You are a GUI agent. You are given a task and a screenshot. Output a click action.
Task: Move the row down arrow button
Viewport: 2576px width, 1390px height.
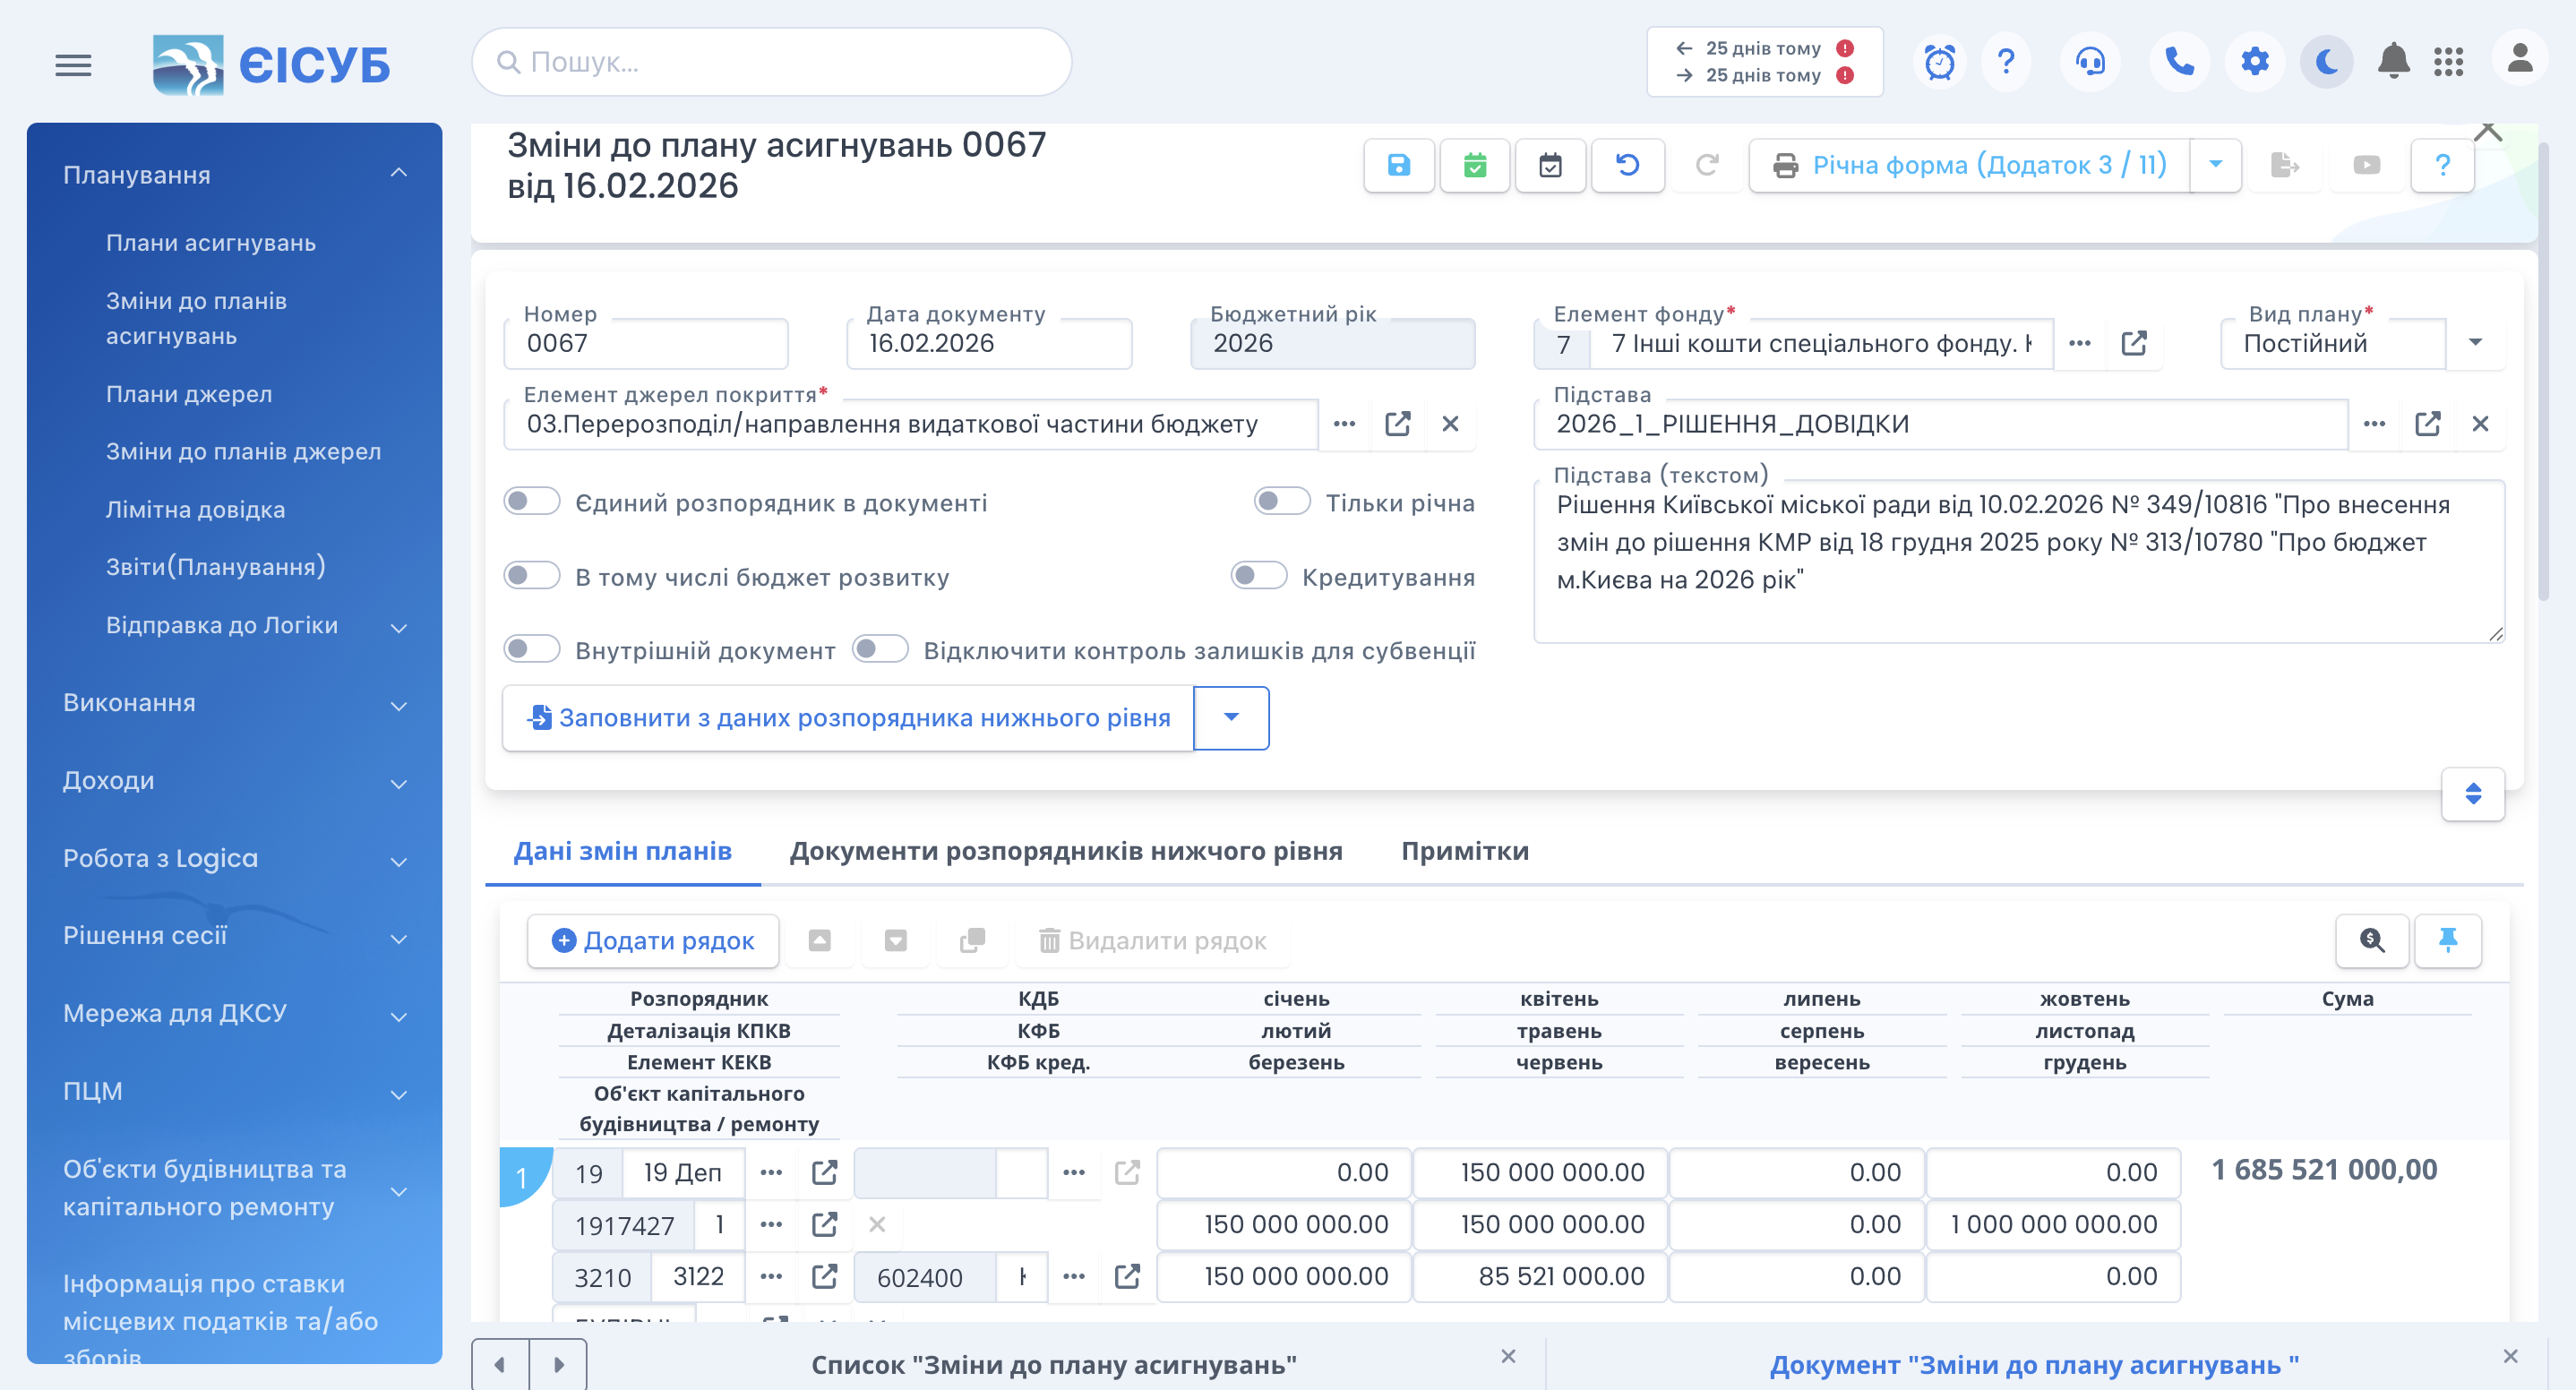(896, 941)
